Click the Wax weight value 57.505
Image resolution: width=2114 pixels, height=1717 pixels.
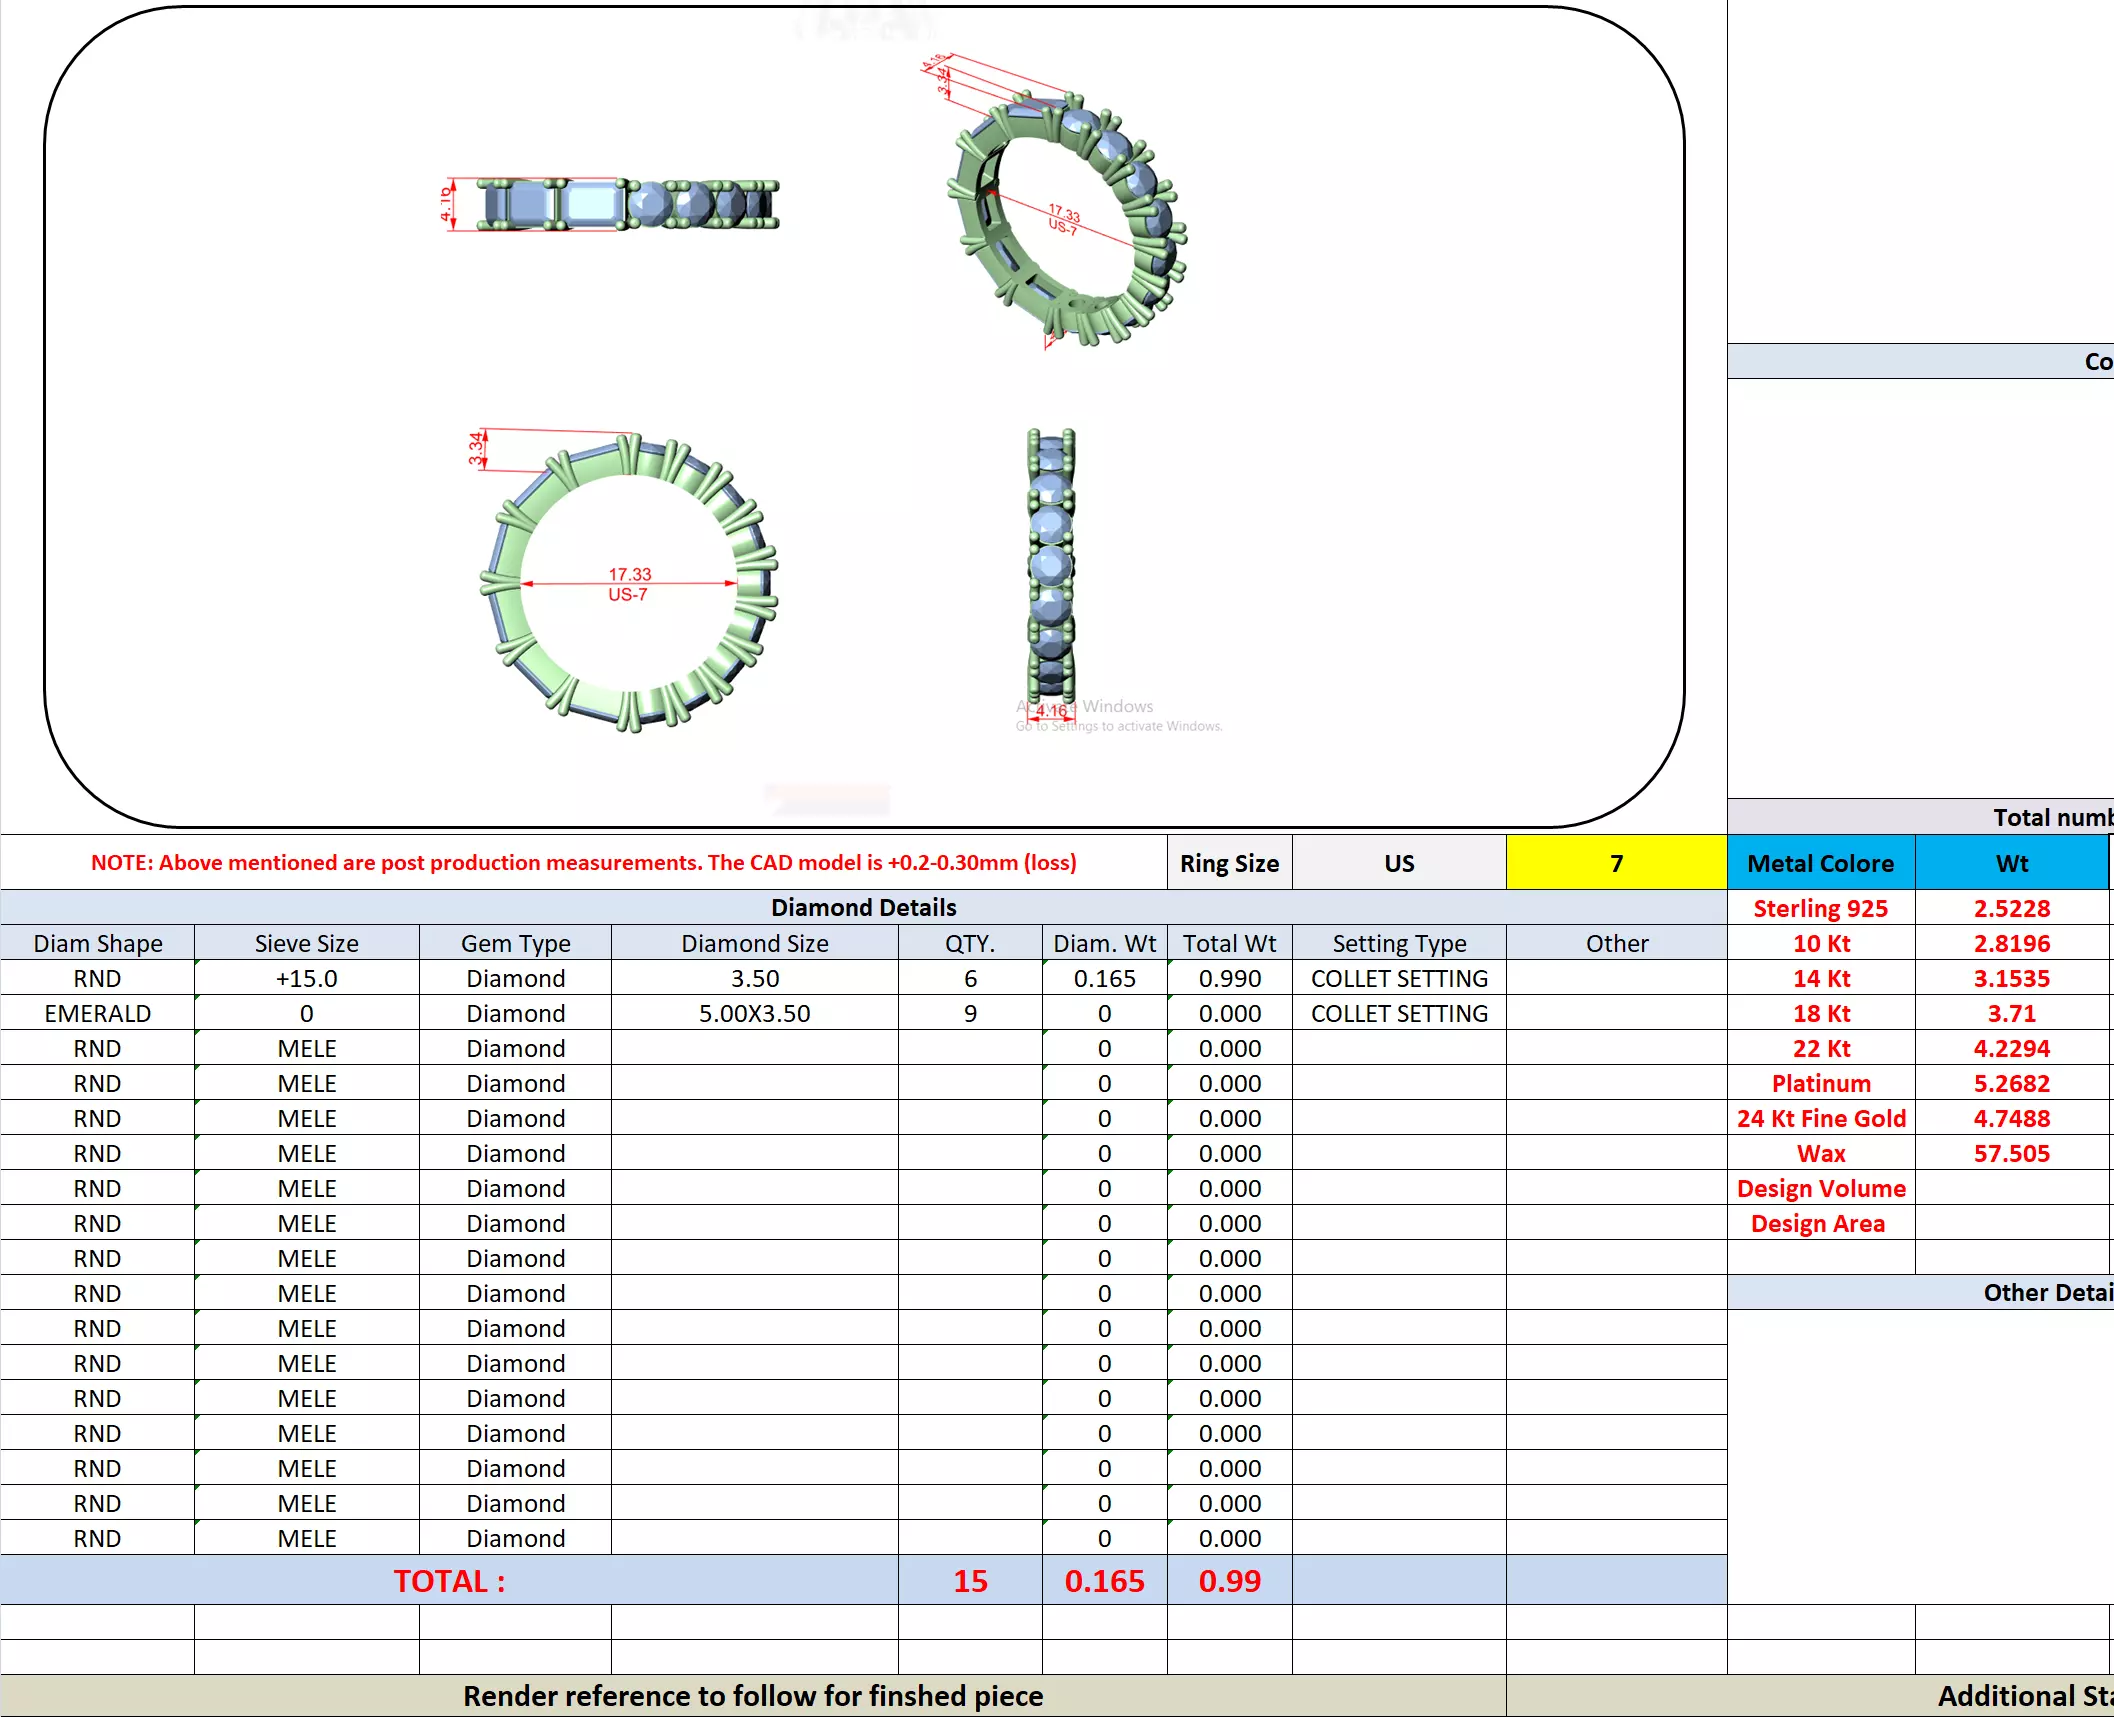pyautogui.click(x=2010, y=1153)
